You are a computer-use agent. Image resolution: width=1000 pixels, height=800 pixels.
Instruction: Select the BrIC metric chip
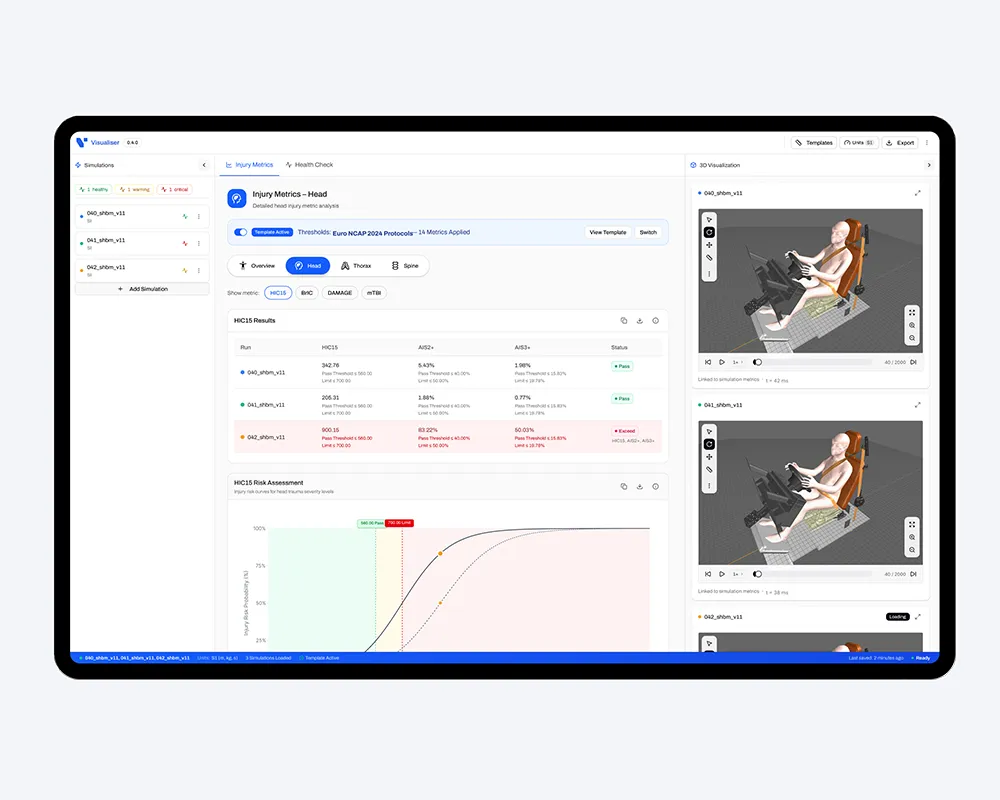(307, 293)
